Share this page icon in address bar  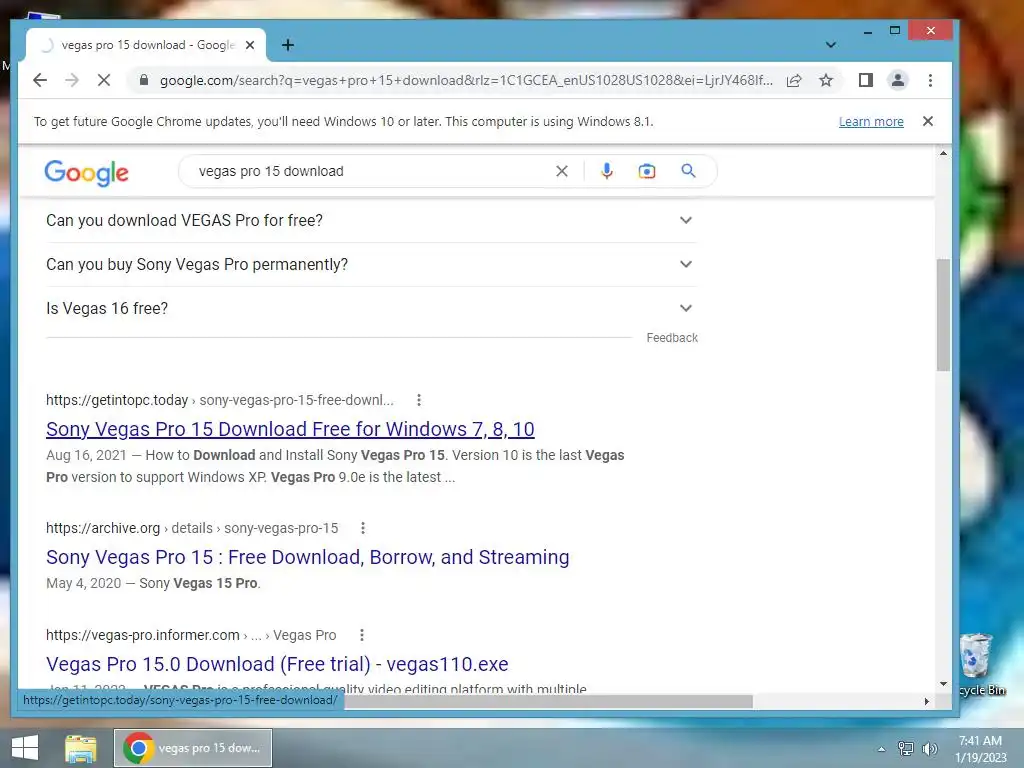point(794,80)
